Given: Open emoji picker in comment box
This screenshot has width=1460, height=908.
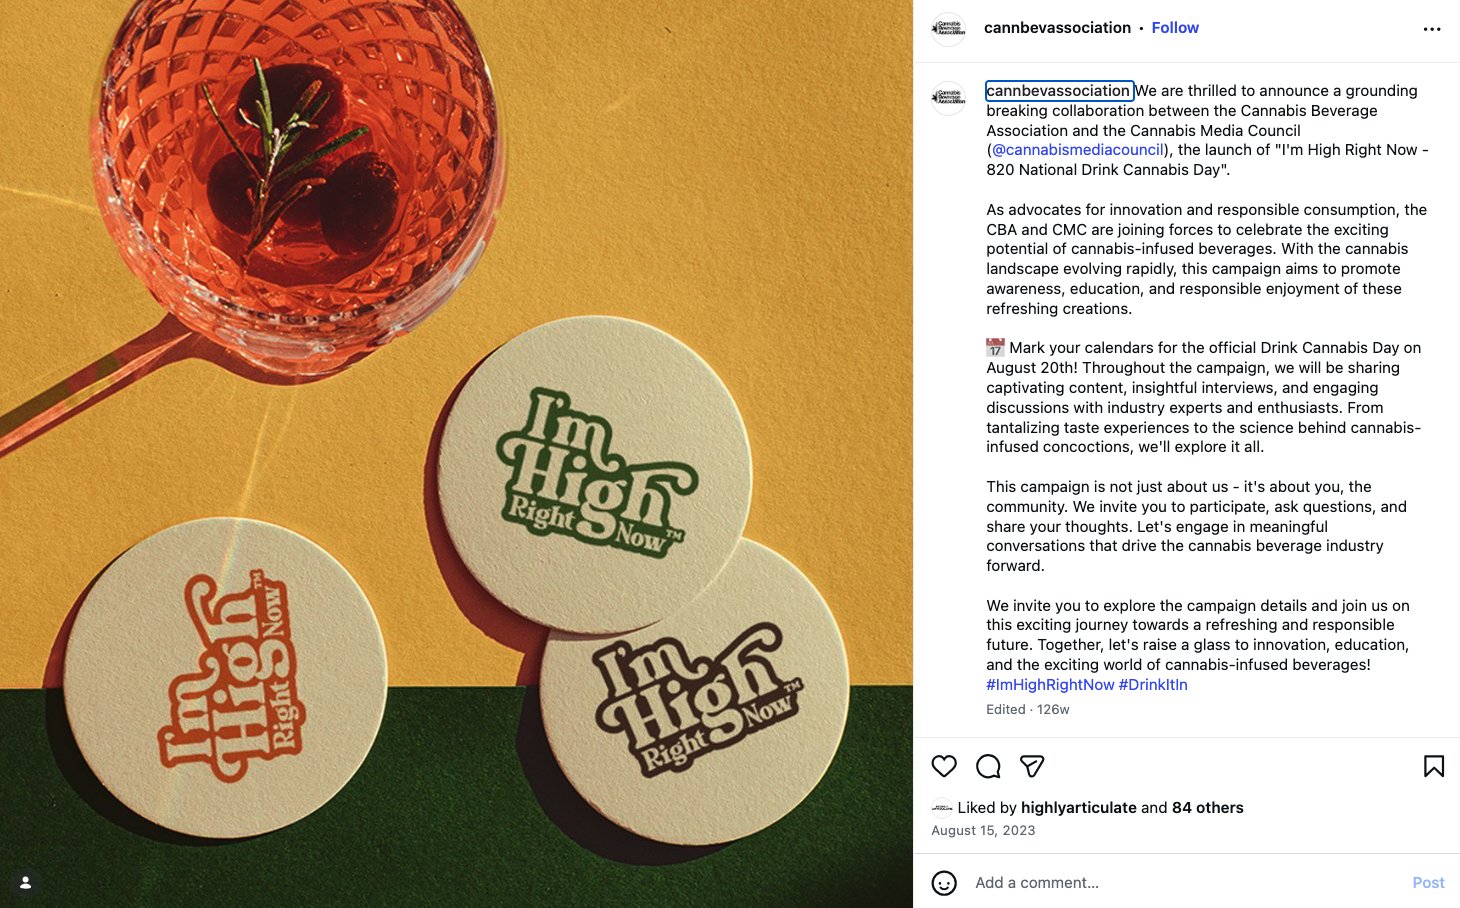Looking at the screenshot, I should pos(944,882).
